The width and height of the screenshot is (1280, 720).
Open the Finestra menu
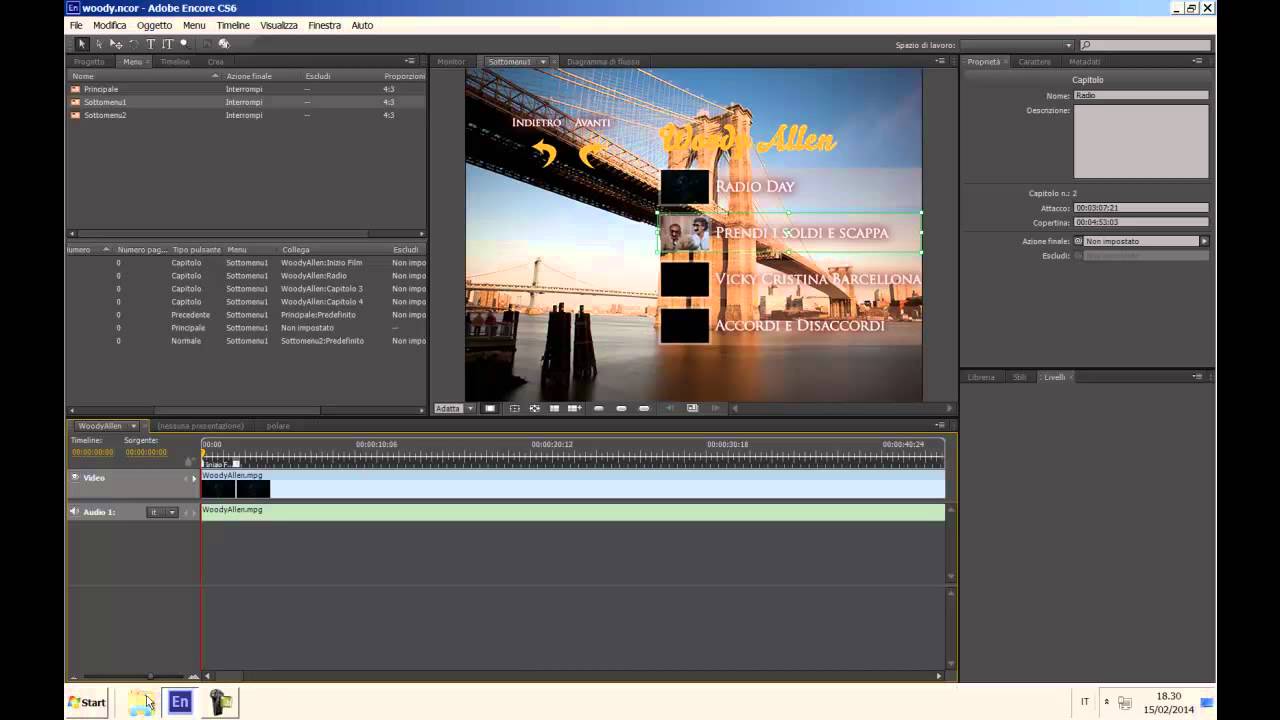point(324,25)
